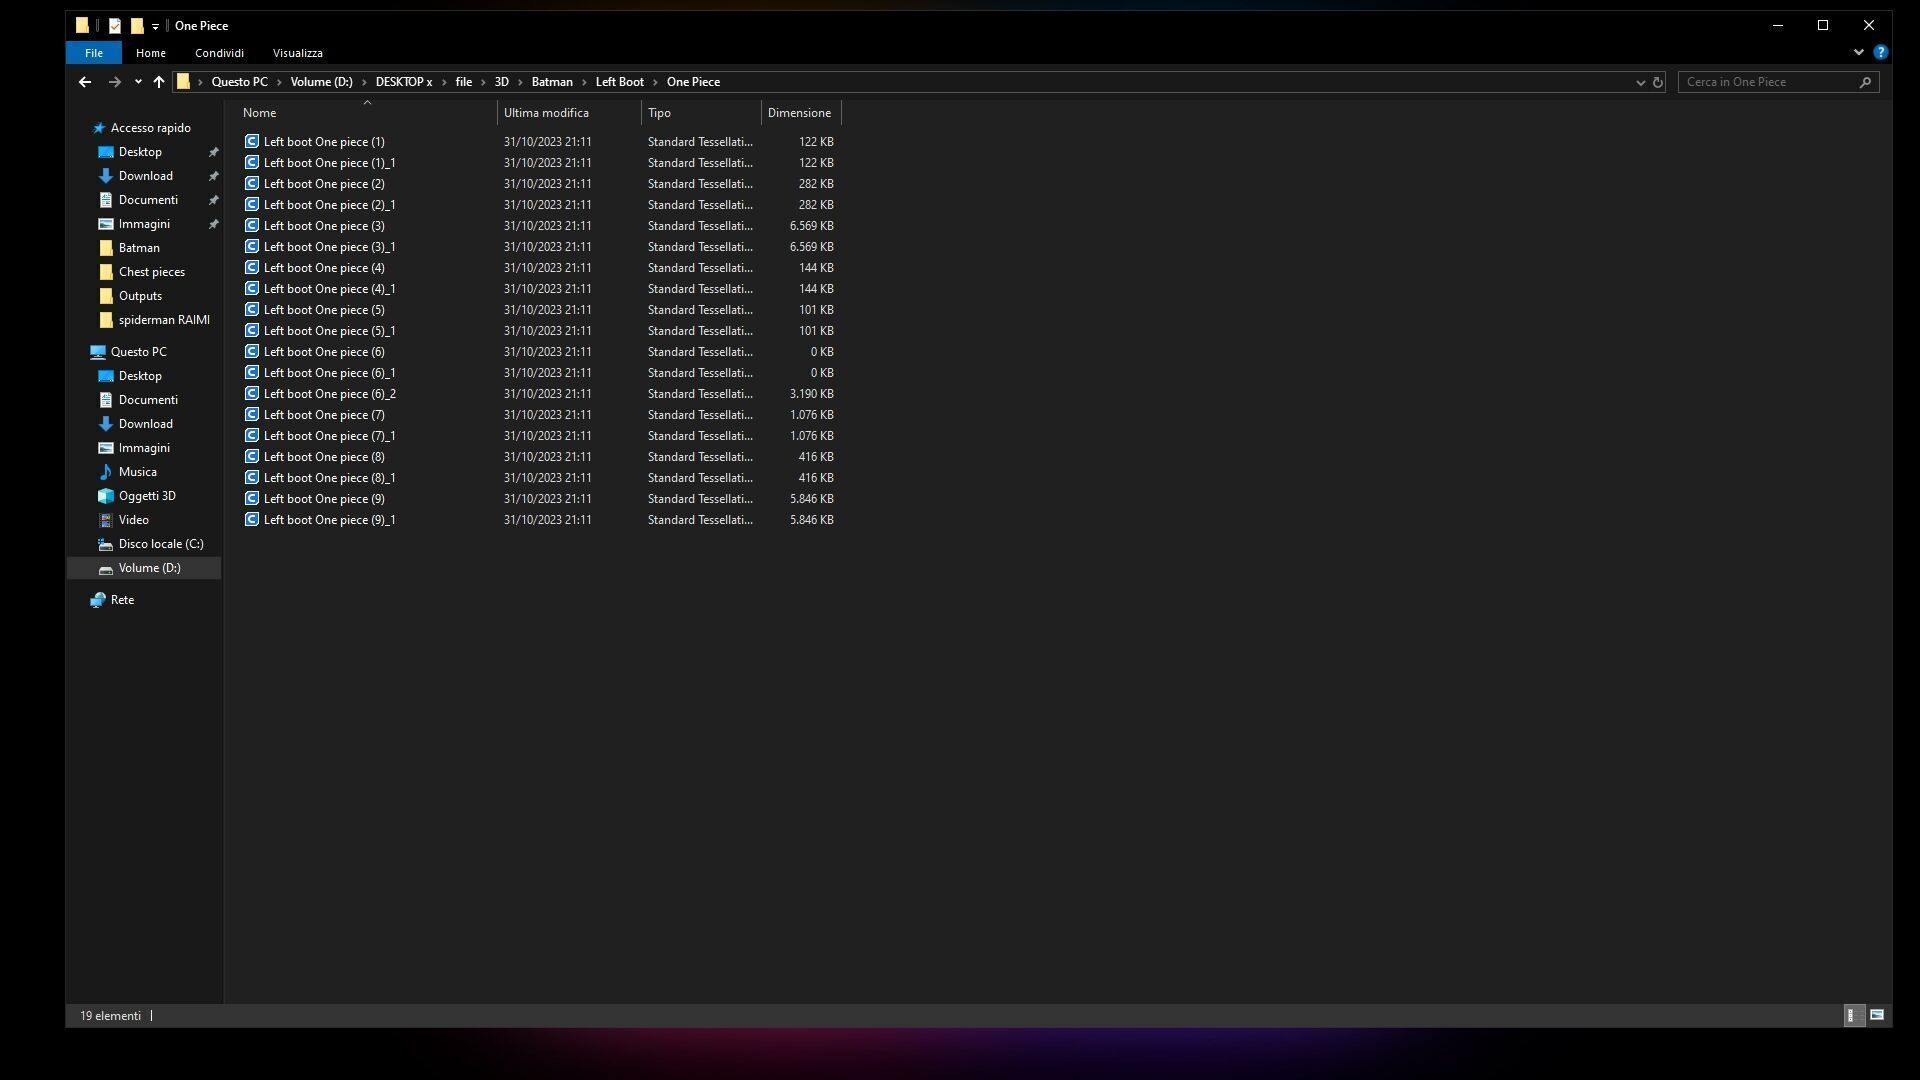Click the Properties icon in the quick access toolbar

point(115,26)
